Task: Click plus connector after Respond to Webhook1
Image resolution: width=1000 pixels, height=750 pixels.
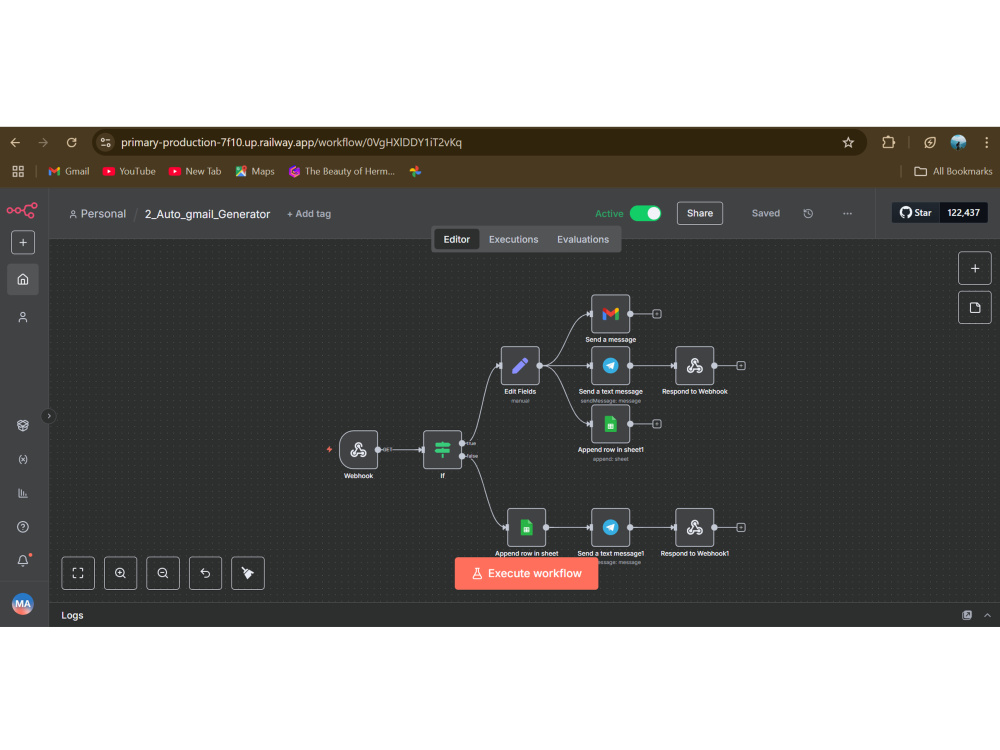Action: click(741, 527)
